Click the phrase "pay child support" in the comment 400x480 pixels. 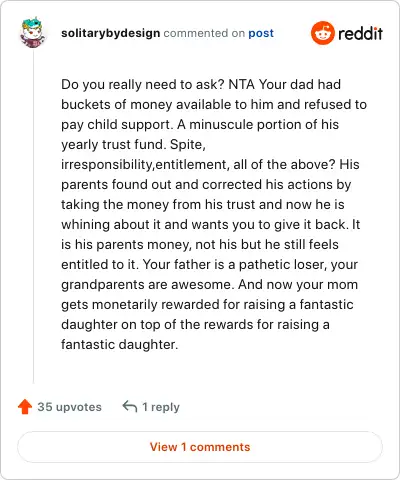click(116, 125)
